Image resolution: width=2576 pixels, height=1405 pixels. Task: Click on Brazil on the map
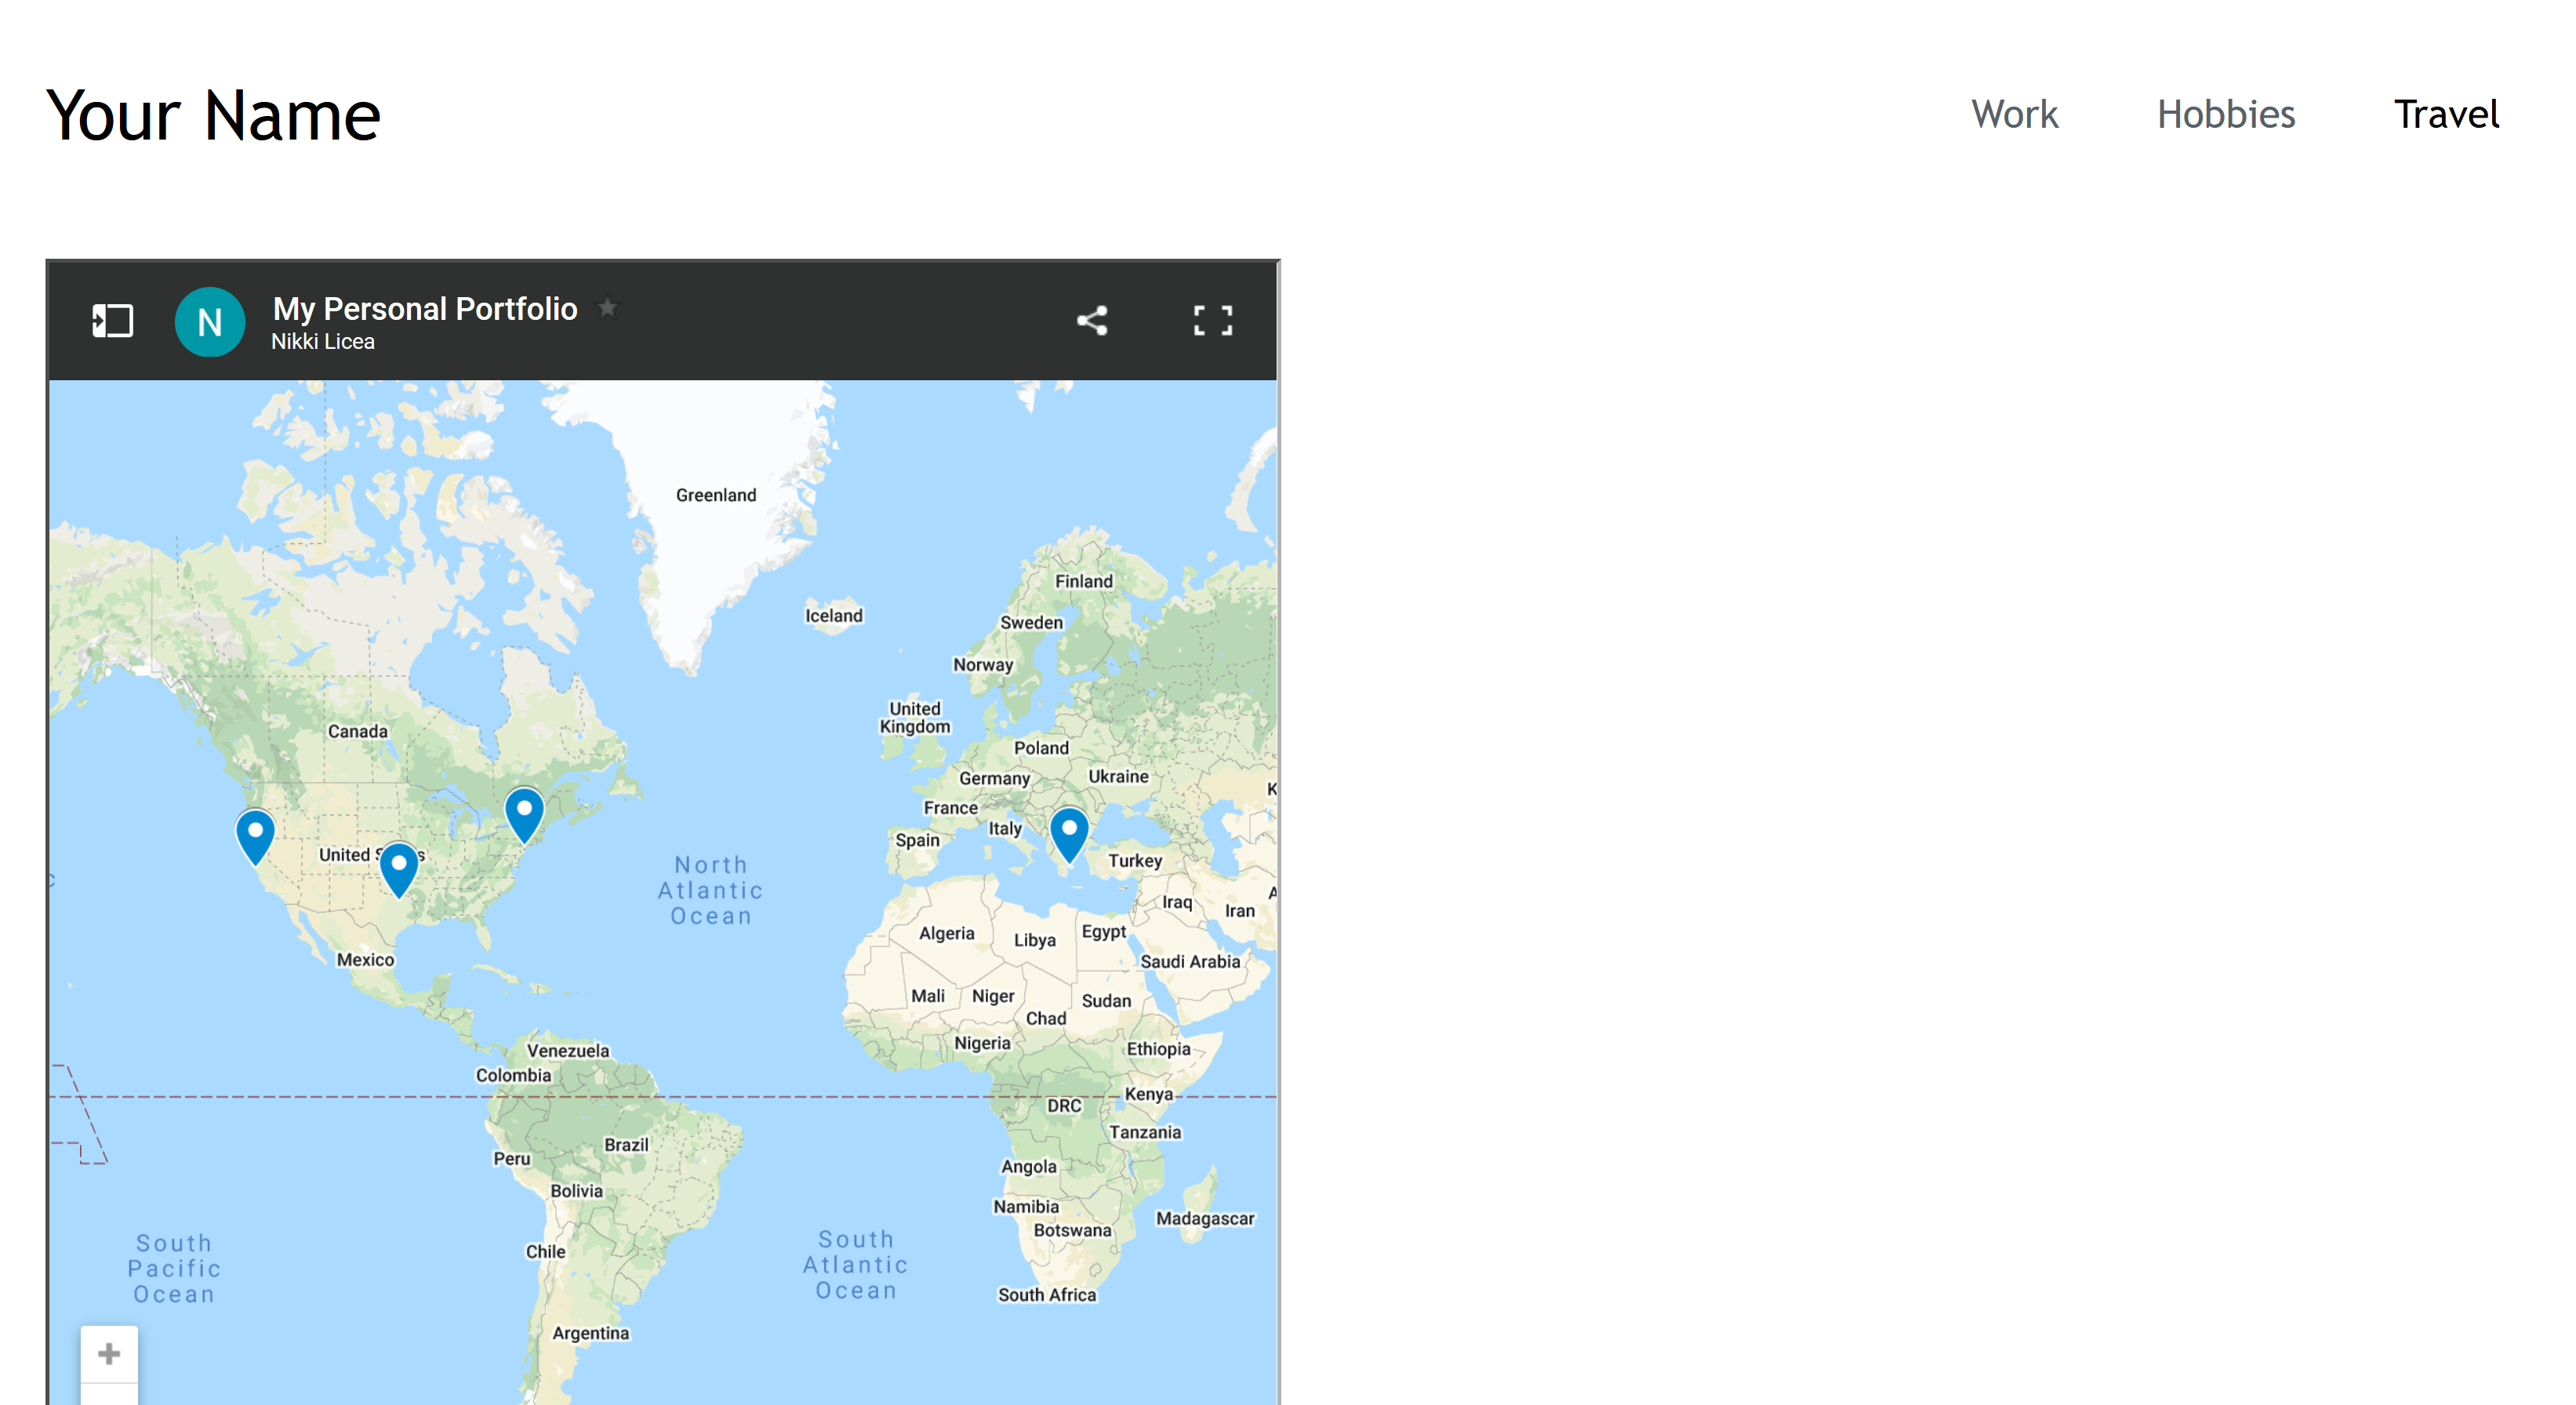626,1145
